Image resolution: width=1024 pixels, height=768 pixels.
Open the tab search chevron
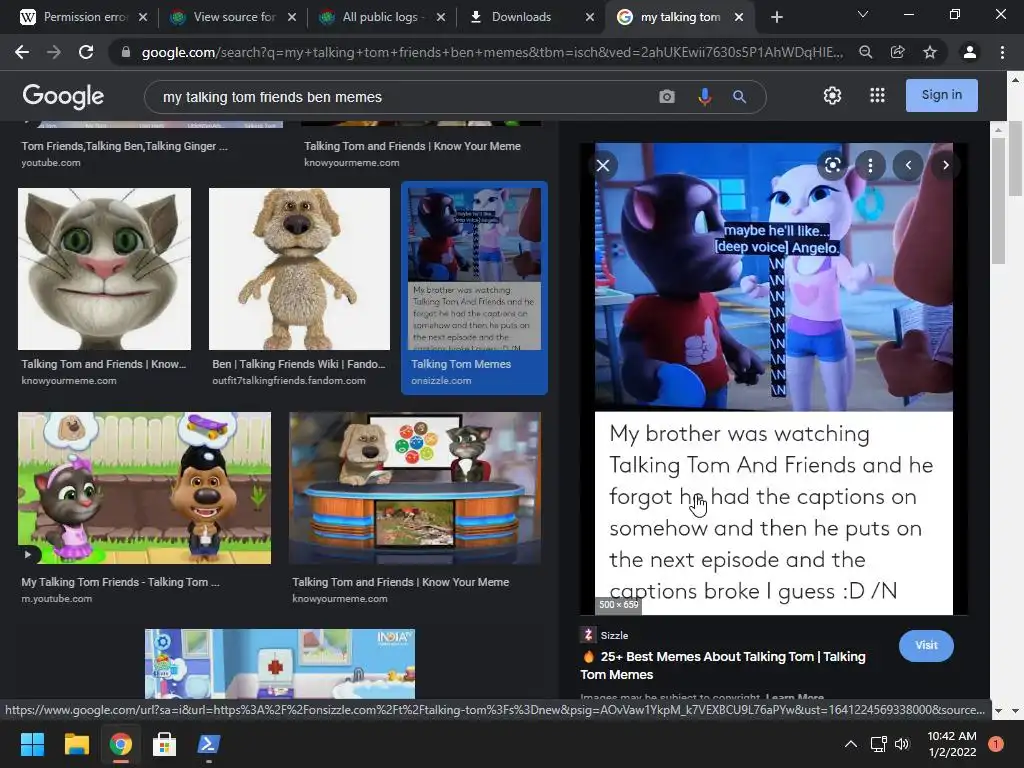click(863, 14)
